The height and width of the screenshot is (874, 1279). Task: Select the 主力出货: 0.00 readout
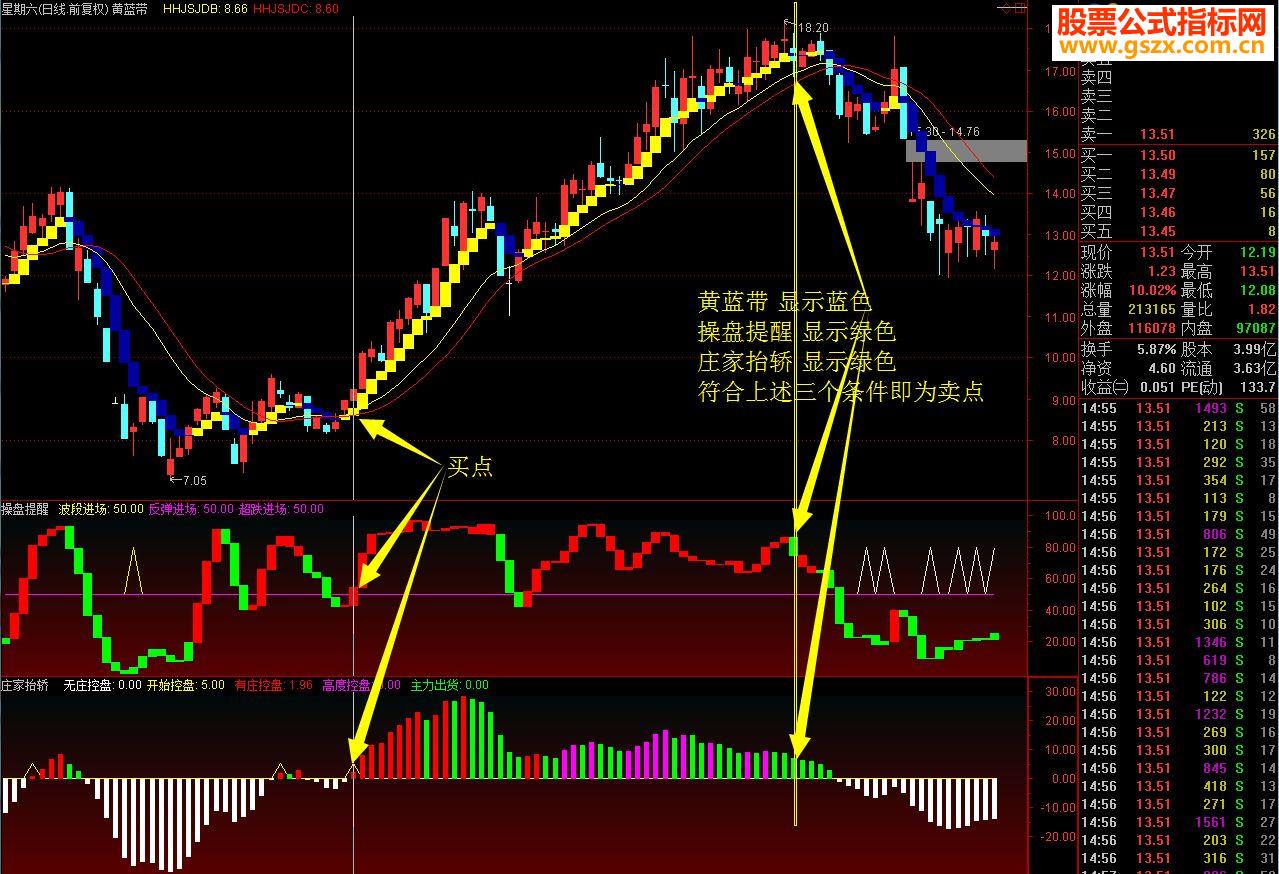pyautogui.click(x=450, y=686)
